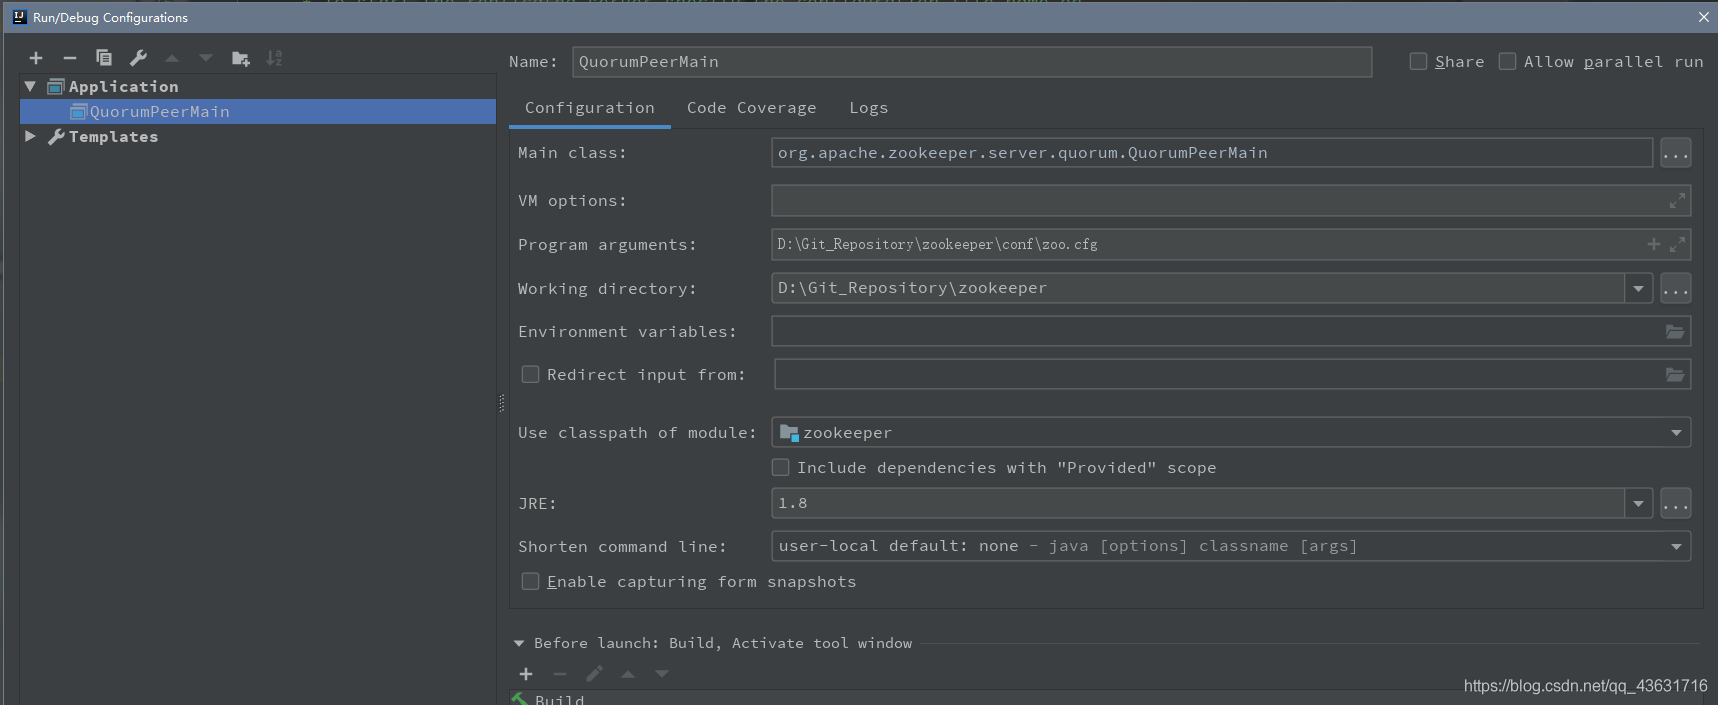Image resolution: width=1718 pixels, height=705 pixels.
Task: Check Include dependencies with Provided scope
Action: pyautogui.click(x=780, y=467)
